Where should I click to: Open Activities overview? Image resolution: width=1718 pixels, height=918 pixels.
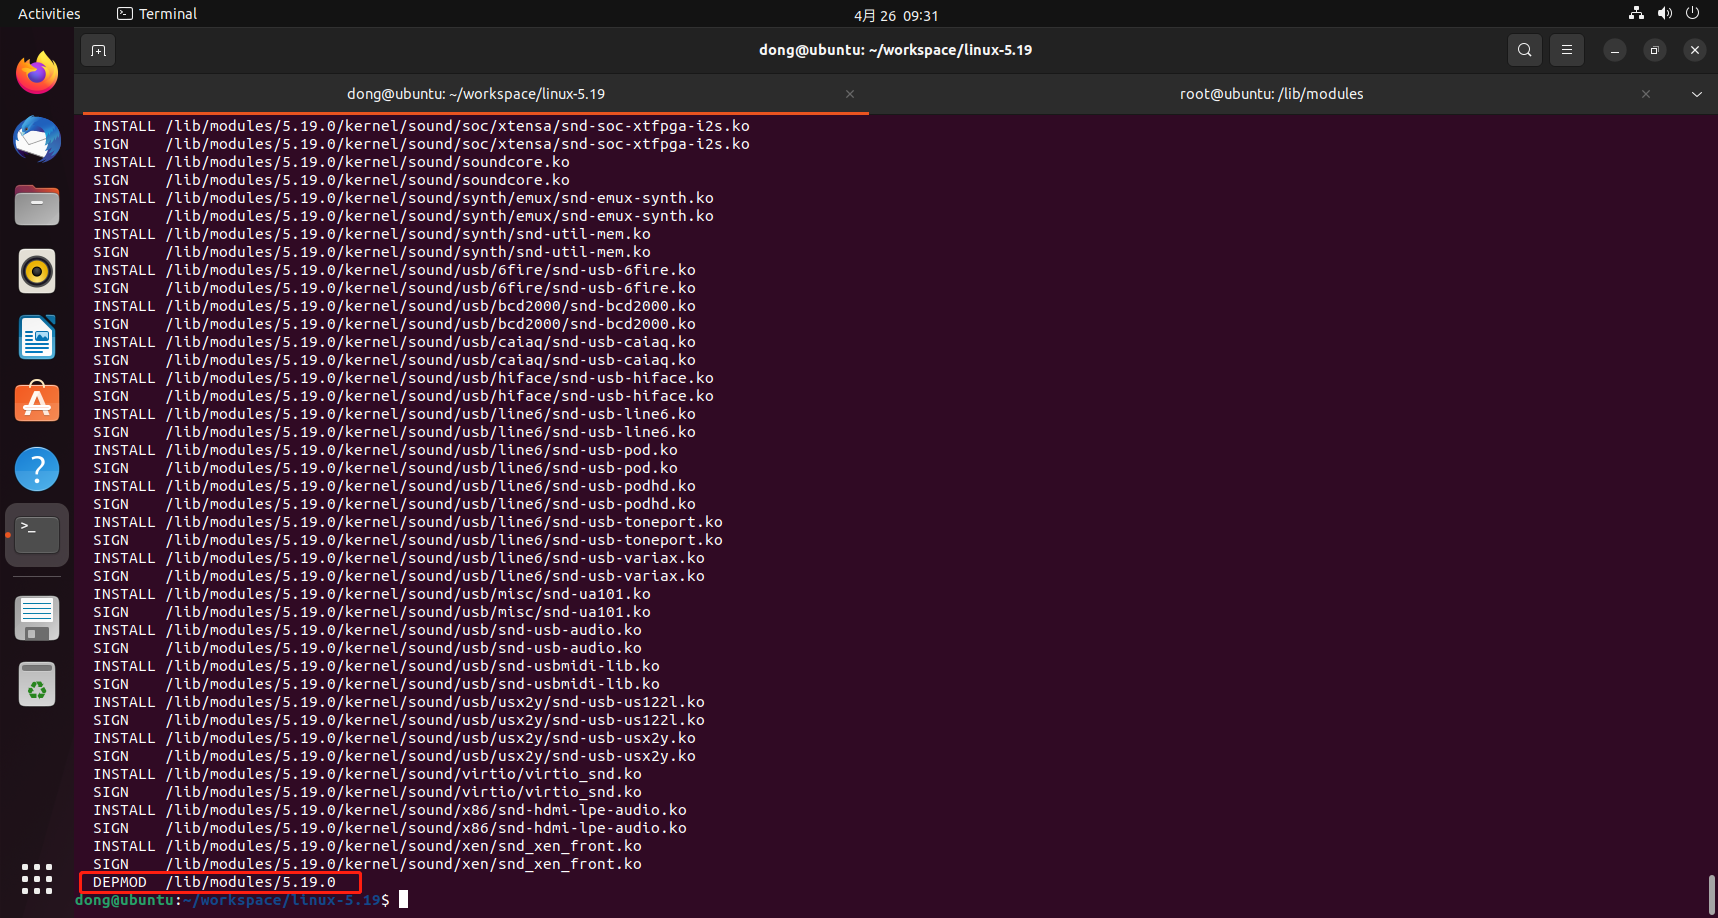coord(49,14)
